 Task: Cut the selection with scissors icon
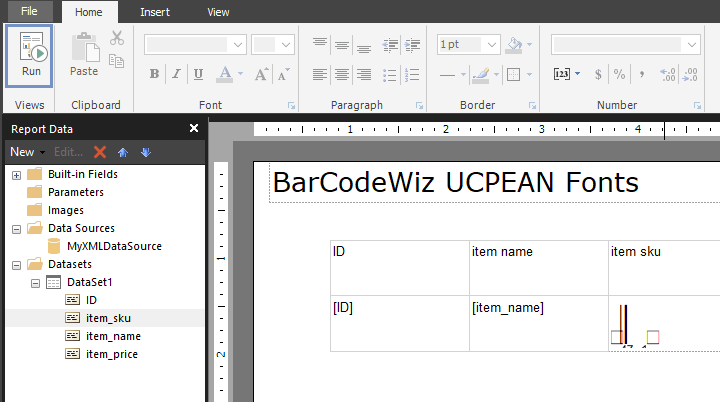point(117,38)
